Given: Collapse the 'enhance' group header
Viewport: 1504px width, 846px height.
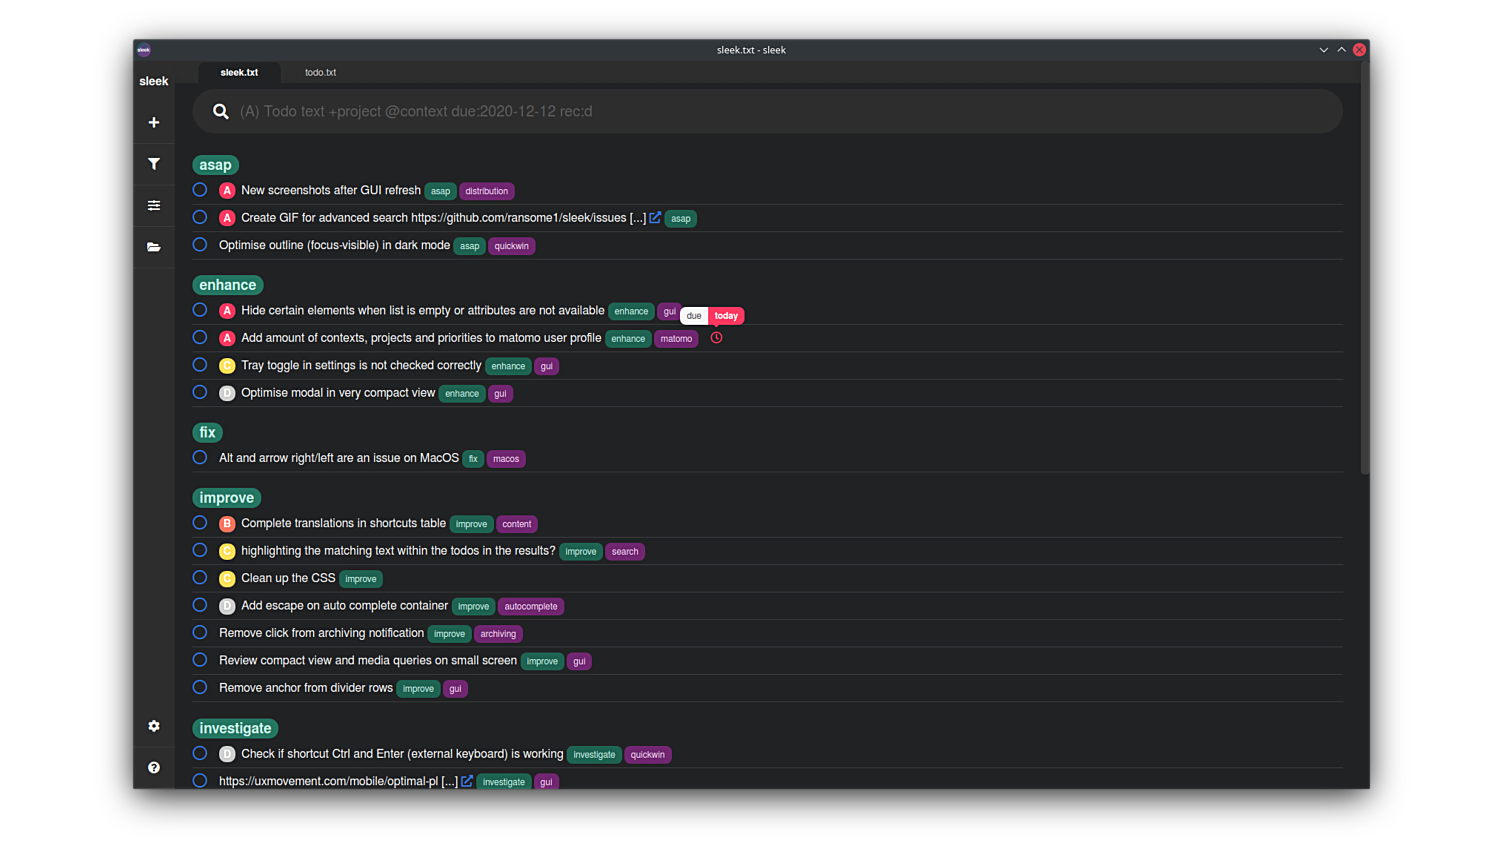Looking at the screenshot, I should [227, 285].
